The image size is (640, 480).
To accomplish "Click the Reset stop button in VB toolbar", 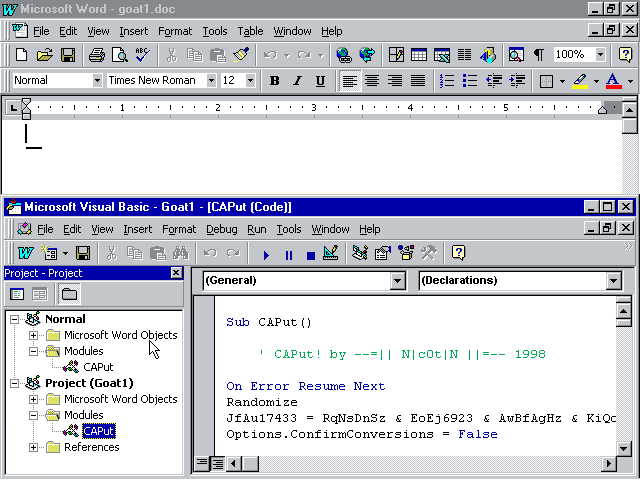I will point(311,255).
